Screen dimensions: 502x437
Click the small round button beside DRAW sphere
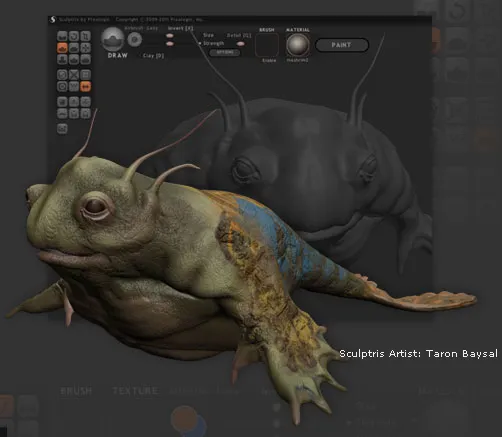coord(135,39)
